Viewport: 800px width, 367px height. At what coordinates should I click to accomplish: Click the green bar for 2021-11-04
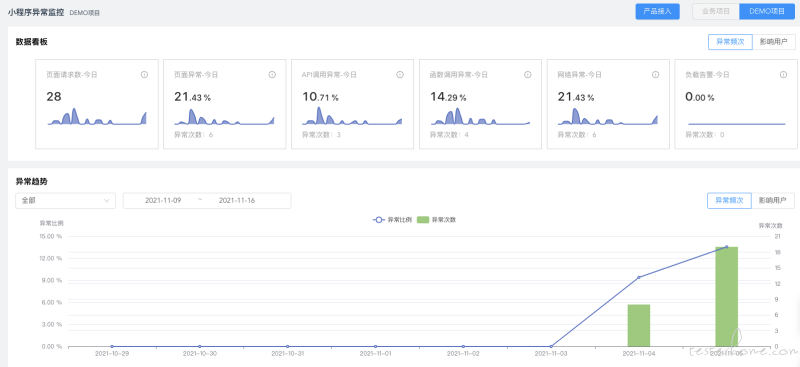638,326
